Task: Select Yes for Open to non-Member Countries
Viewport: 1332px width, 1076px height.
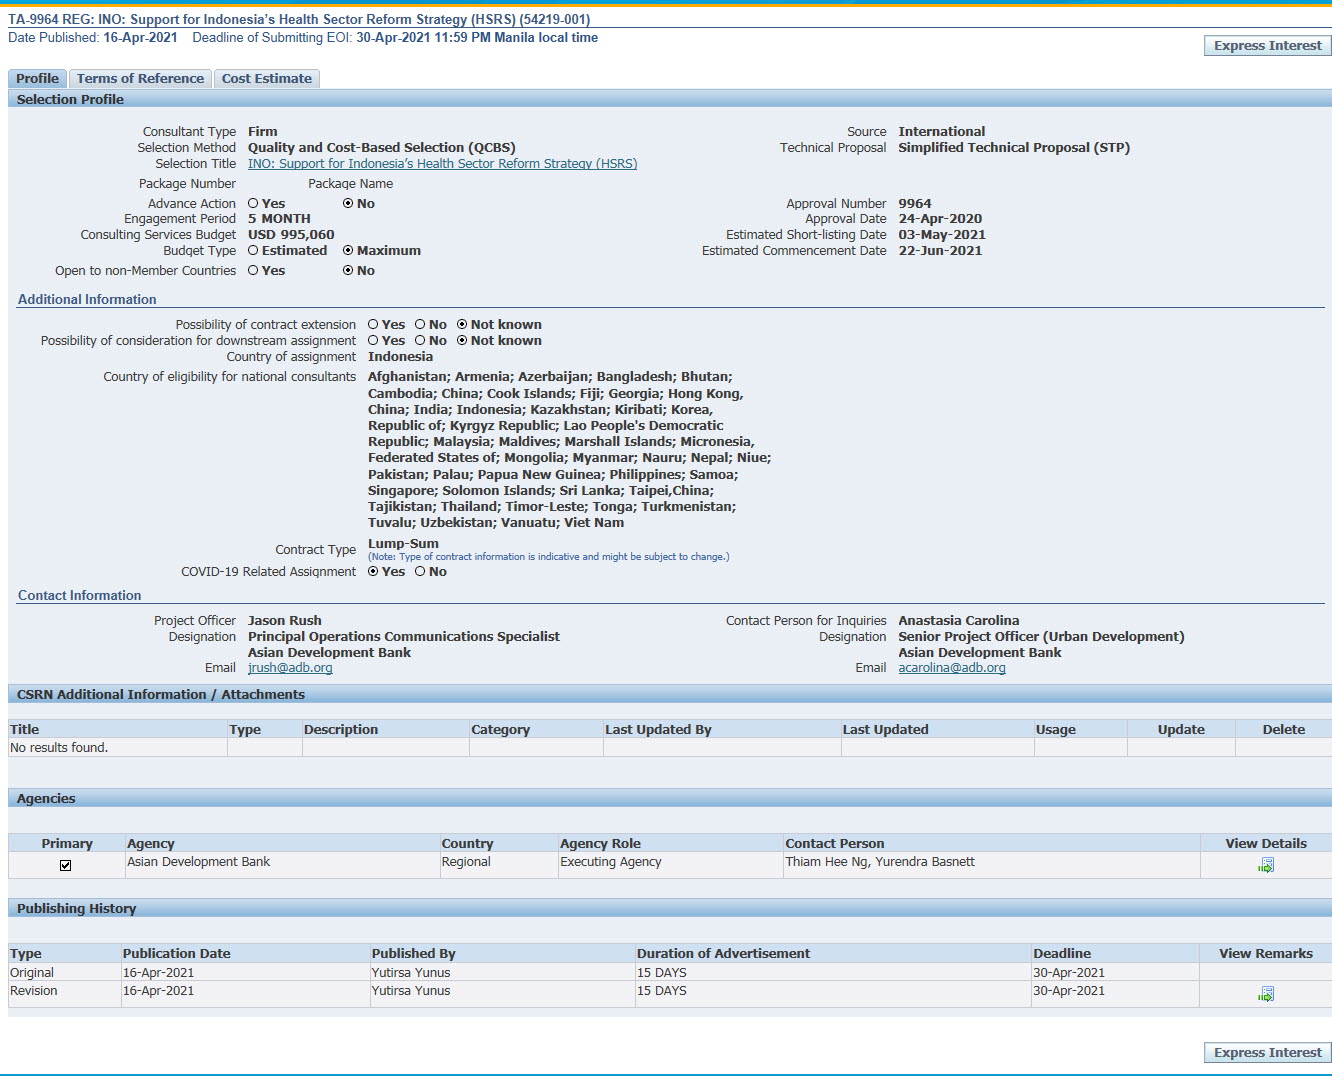Action: point(253,270)
